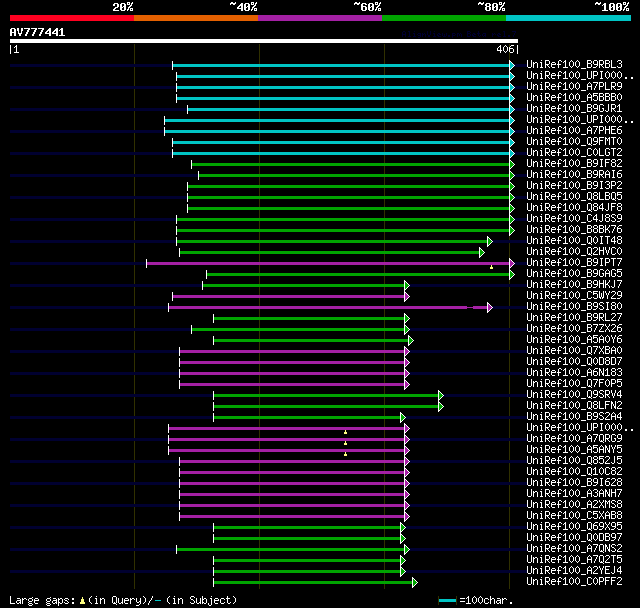Select the UniRef100_B9HKJ7 label
The height and width of the screenshot is (608, 640).
(x=574, y=285)
